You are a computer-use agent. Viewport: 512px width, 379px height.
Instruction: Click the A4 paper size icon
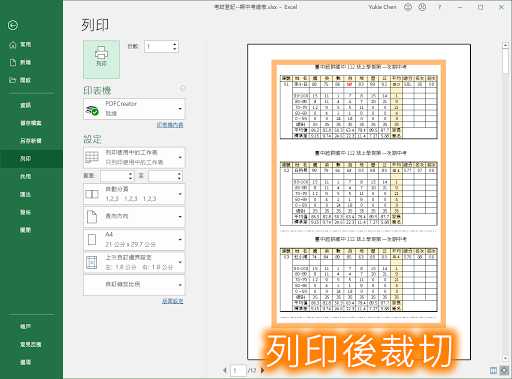click(92, 239)
